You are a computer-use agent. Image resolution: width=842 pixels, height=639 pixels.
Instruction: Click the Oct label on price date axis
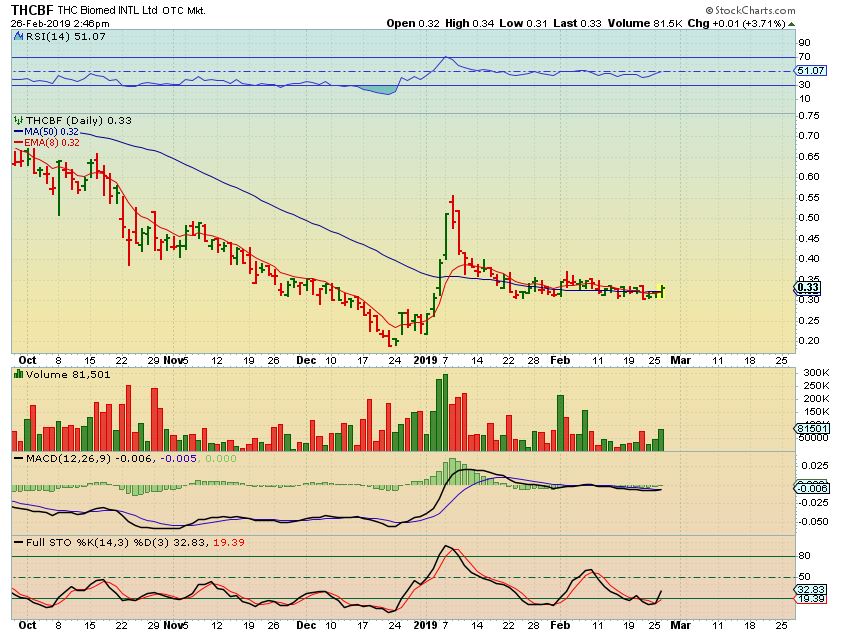tap(27, 360)
